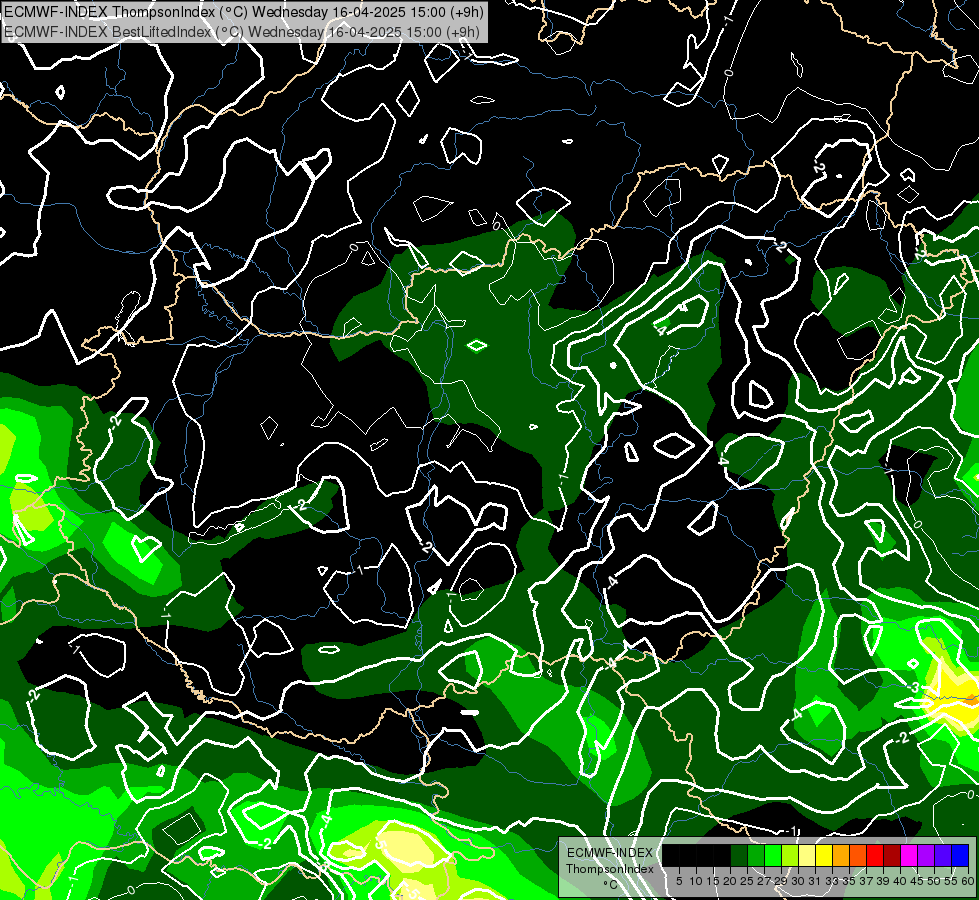This screenshot has height=900, width=979.
Task: Click the legend tick label 15
Action: [x=713, y=881]
